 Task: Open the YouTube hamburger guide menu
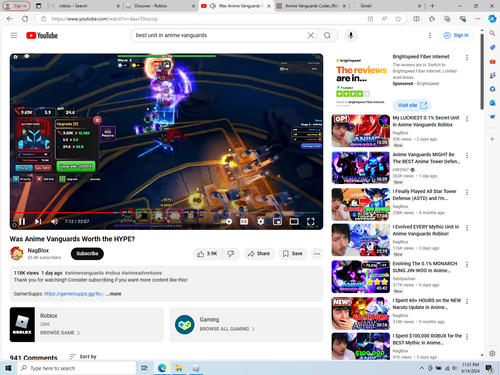[x=14, y=35]
